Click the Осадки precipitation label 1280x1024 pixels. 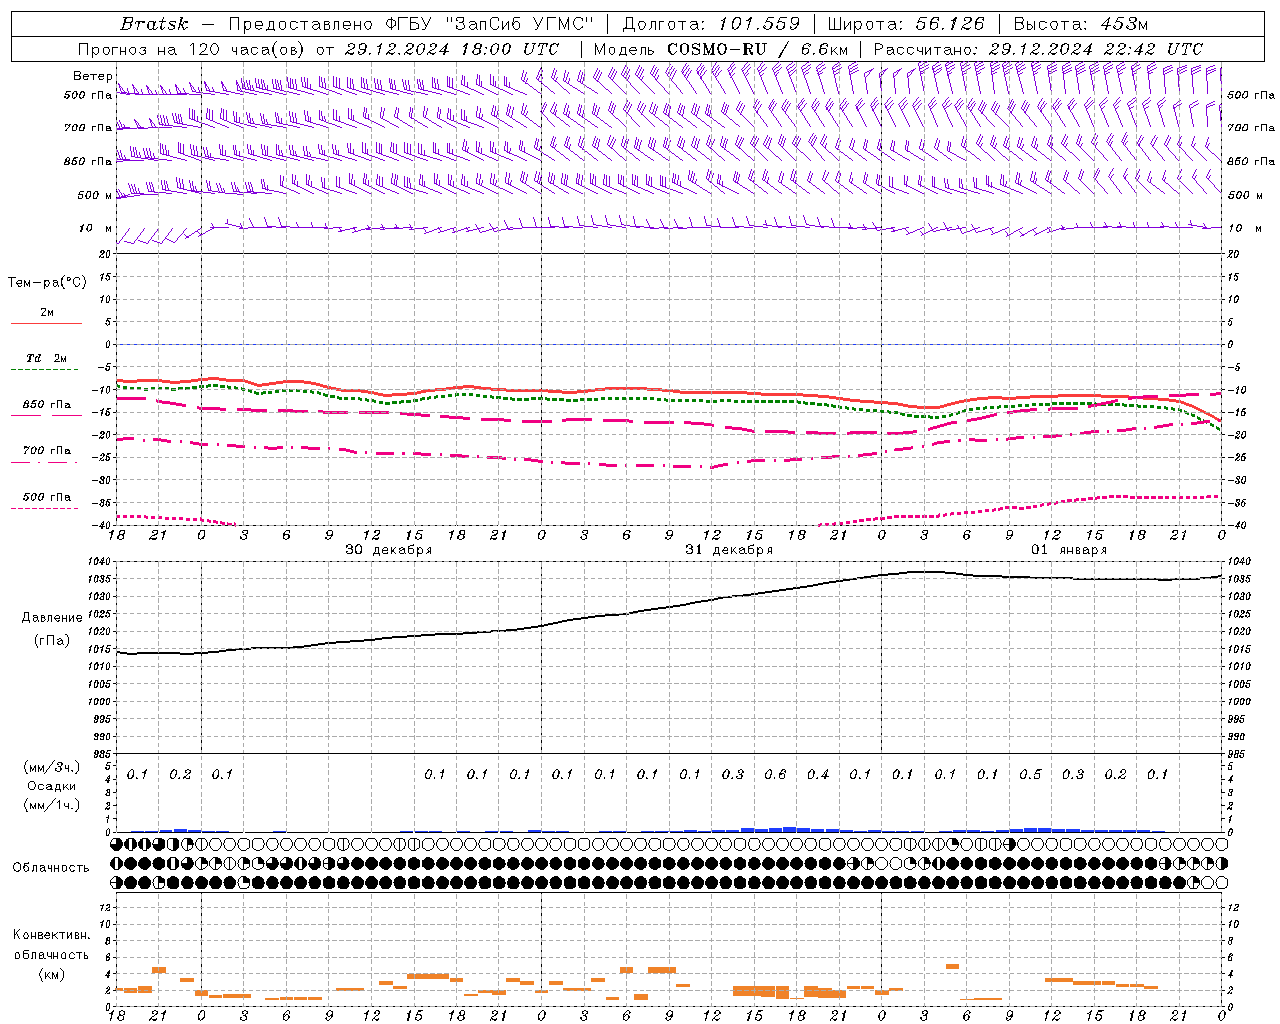(52, 786)
